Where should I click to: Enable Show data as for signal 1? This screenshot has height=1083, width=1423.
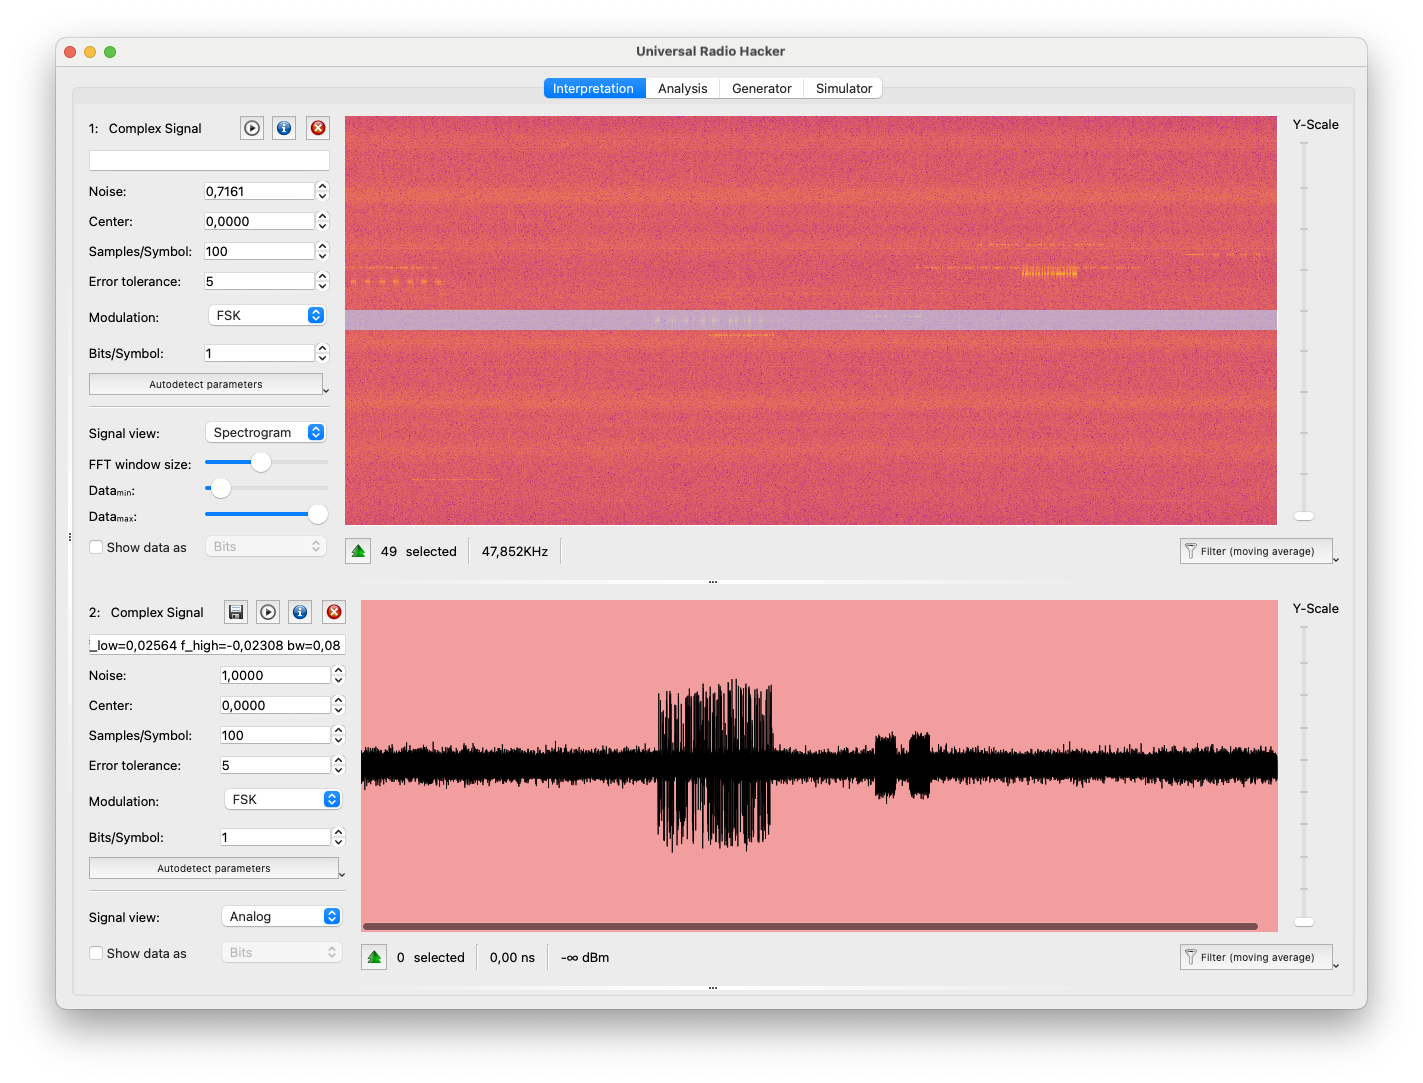[x=96, y=547]
